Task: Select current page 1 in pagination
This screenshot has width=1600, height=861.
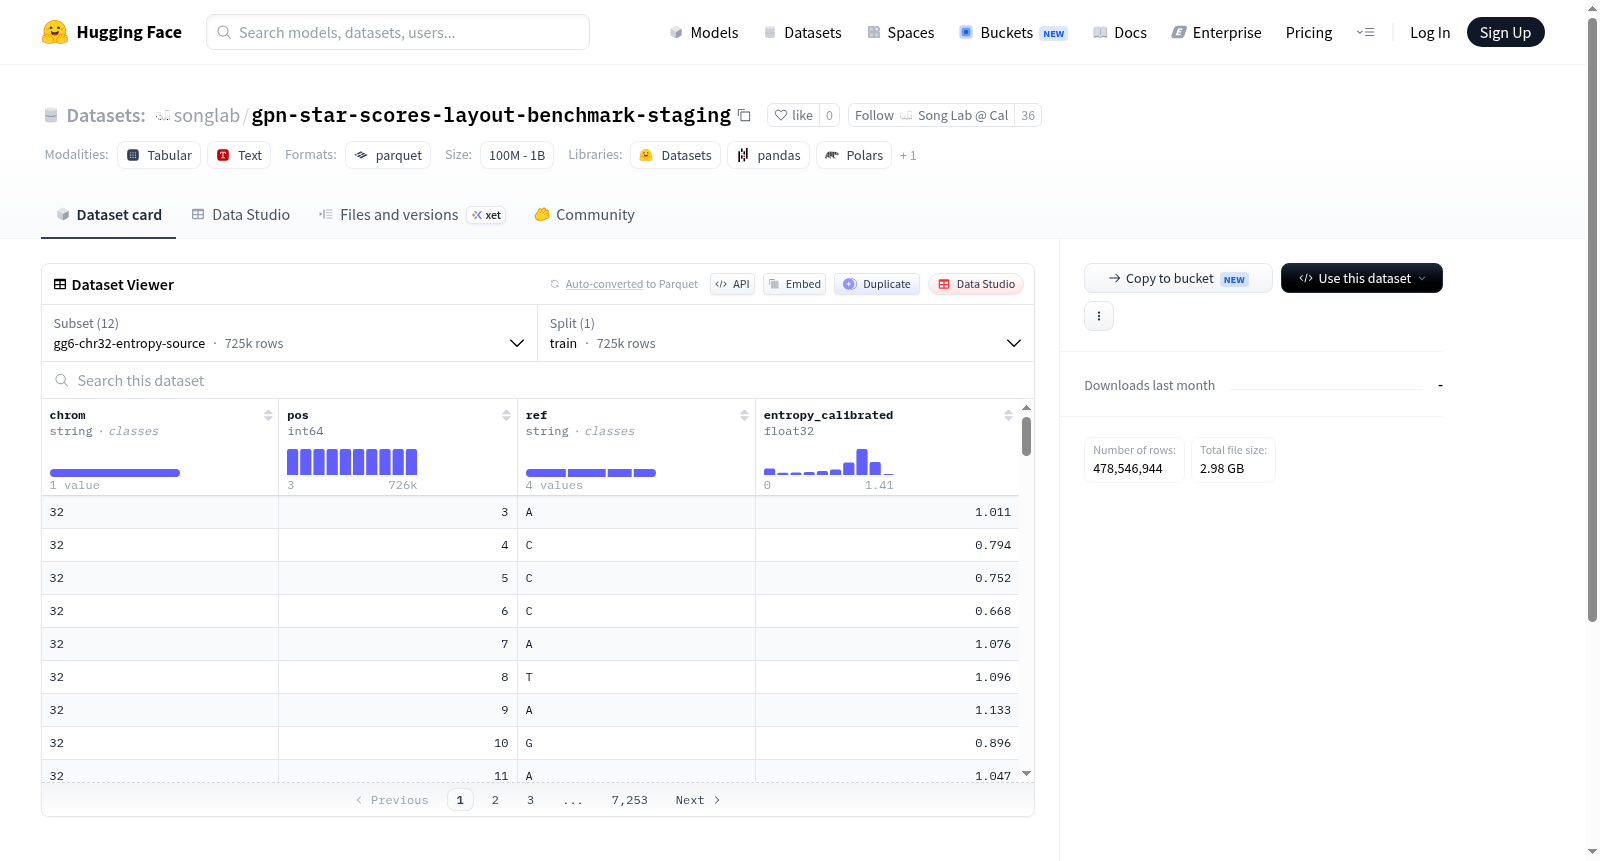Action: [x=460, y=799]
